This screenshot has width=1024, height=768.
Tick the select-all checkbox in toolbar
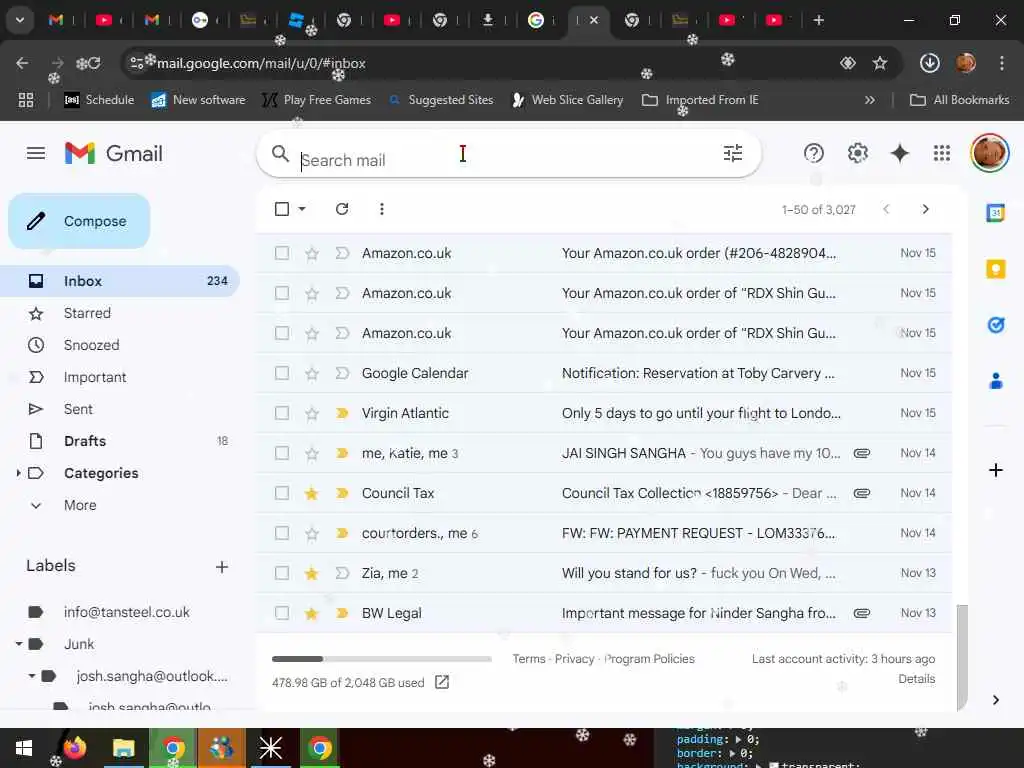tap(282, 209)
